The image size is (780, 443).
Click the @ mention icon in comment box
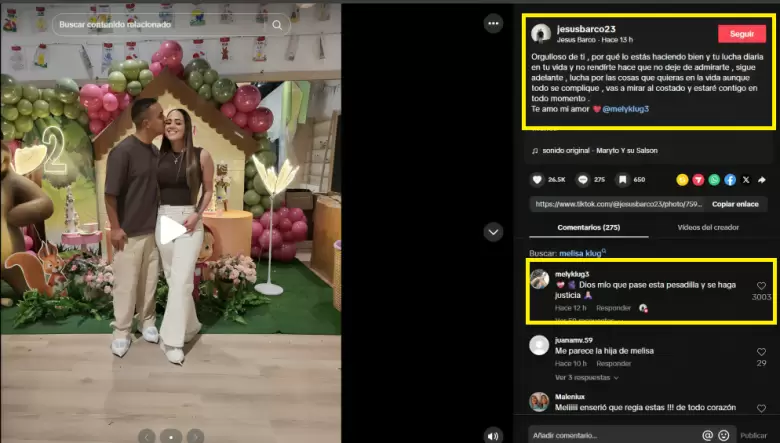coord(707,435)
